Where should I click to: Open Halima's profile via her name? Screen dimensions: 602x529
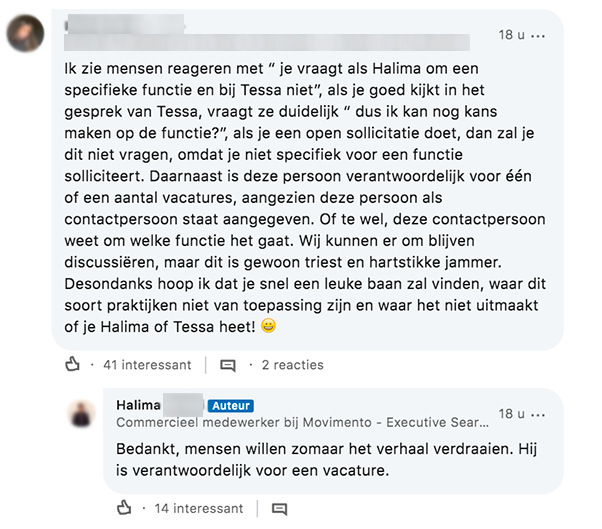[138, 406]
